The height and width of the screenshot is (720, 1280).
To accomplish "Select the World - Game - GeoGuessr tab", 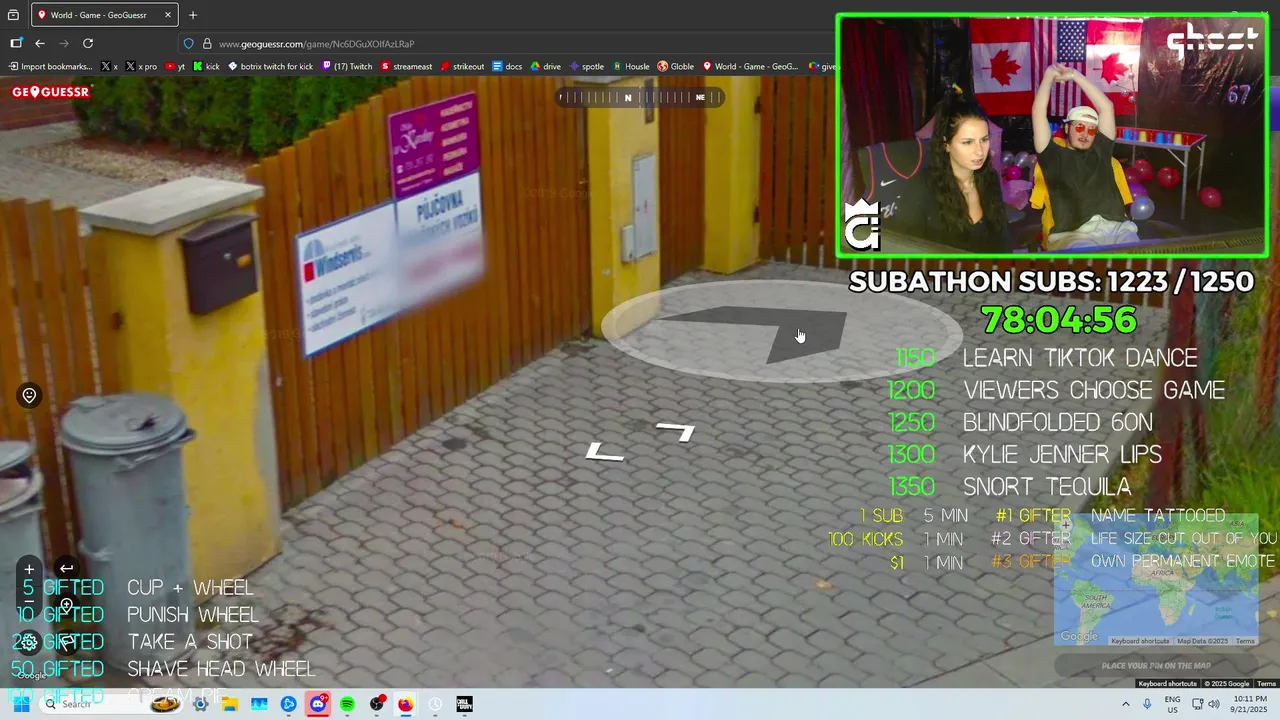I will 104,15.
